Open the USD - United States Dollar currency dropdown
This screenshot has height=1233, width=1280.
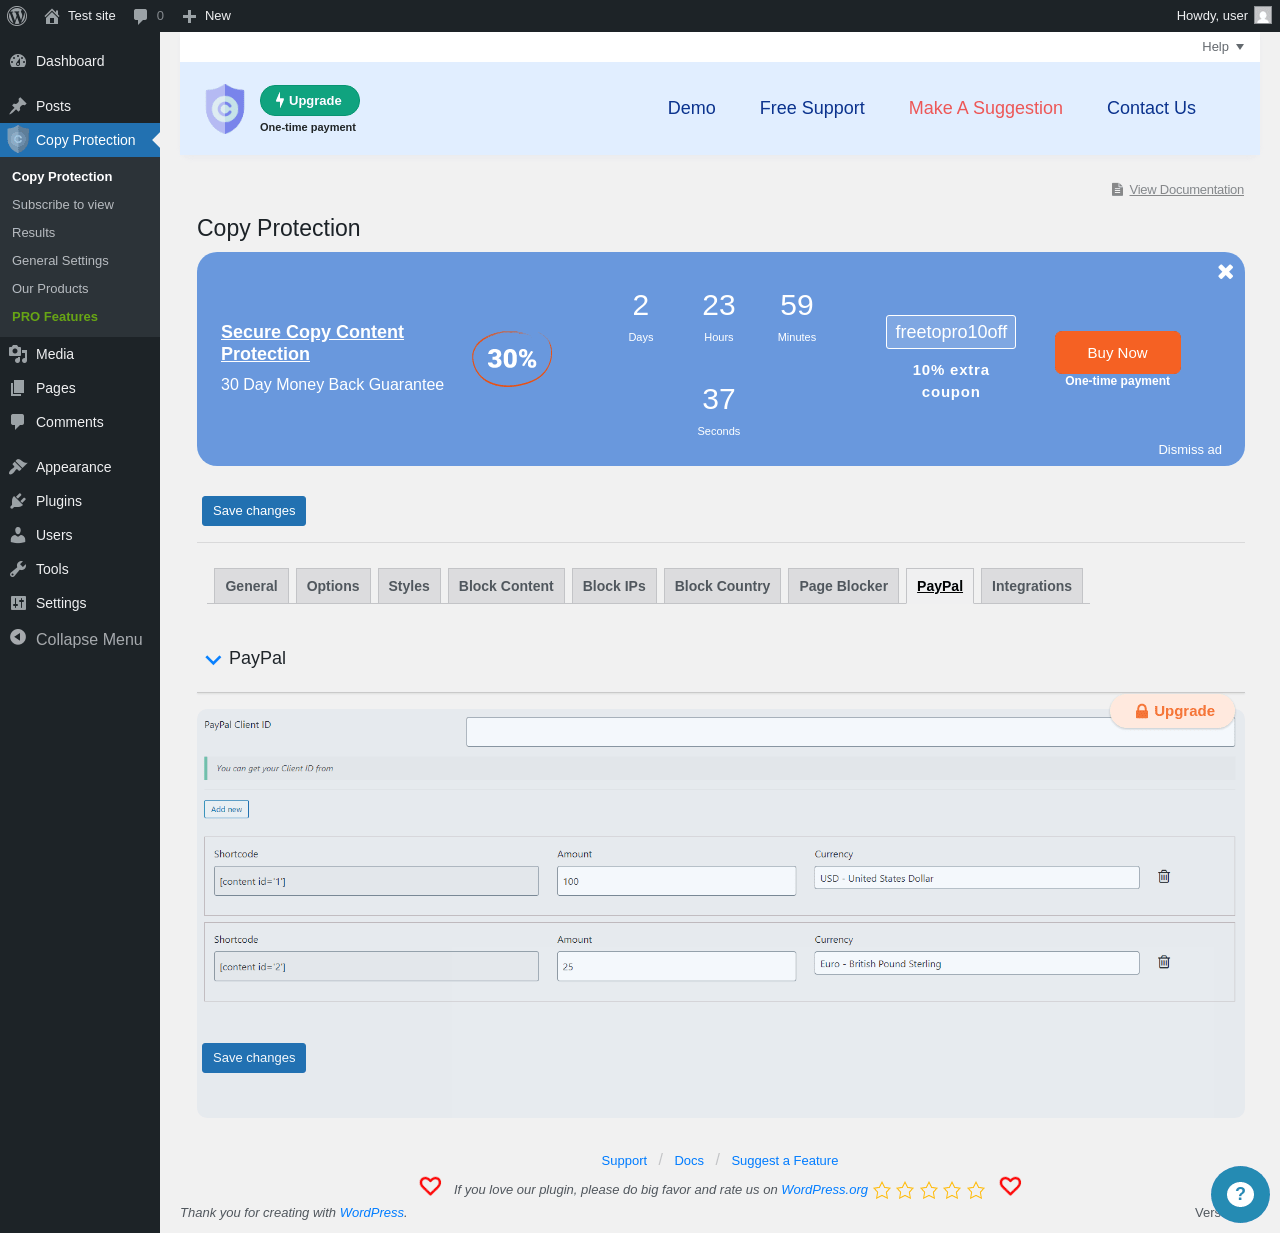(976, 878)
